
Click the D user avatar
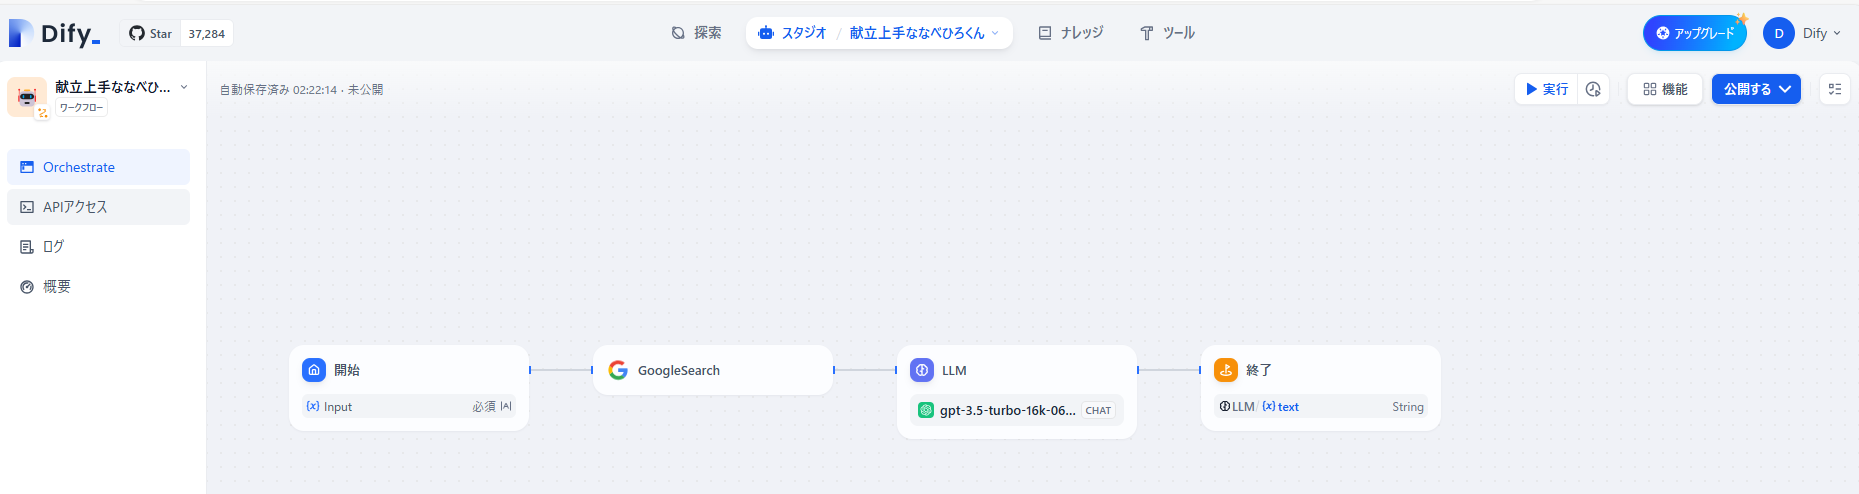(x=1778, y=33)
